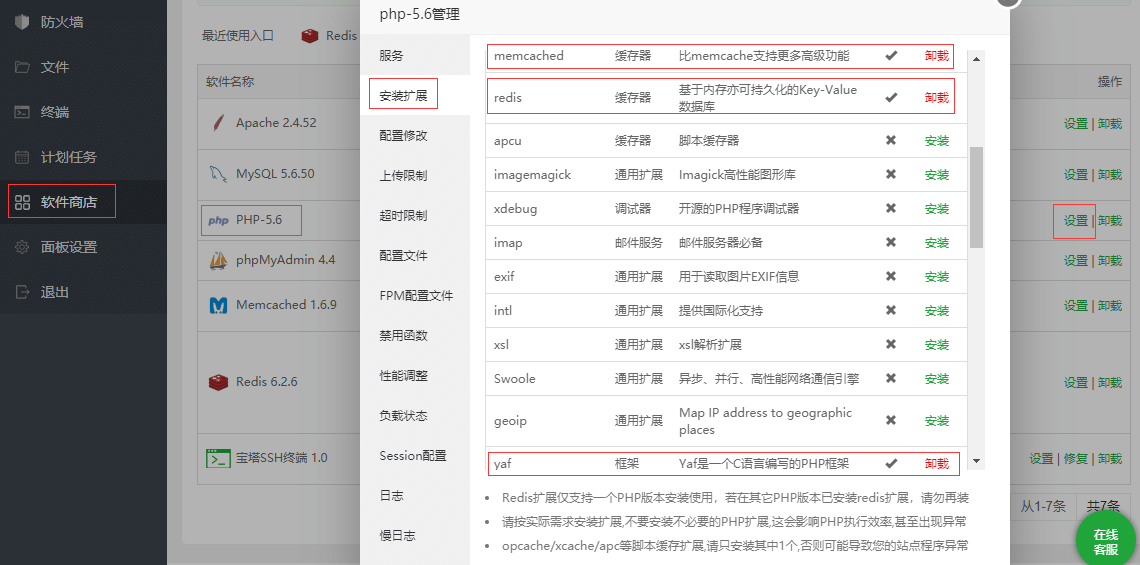The image size is (1140, 565).
Task: Open the 在线客服 chat button
Action: tap(1105, 541)
